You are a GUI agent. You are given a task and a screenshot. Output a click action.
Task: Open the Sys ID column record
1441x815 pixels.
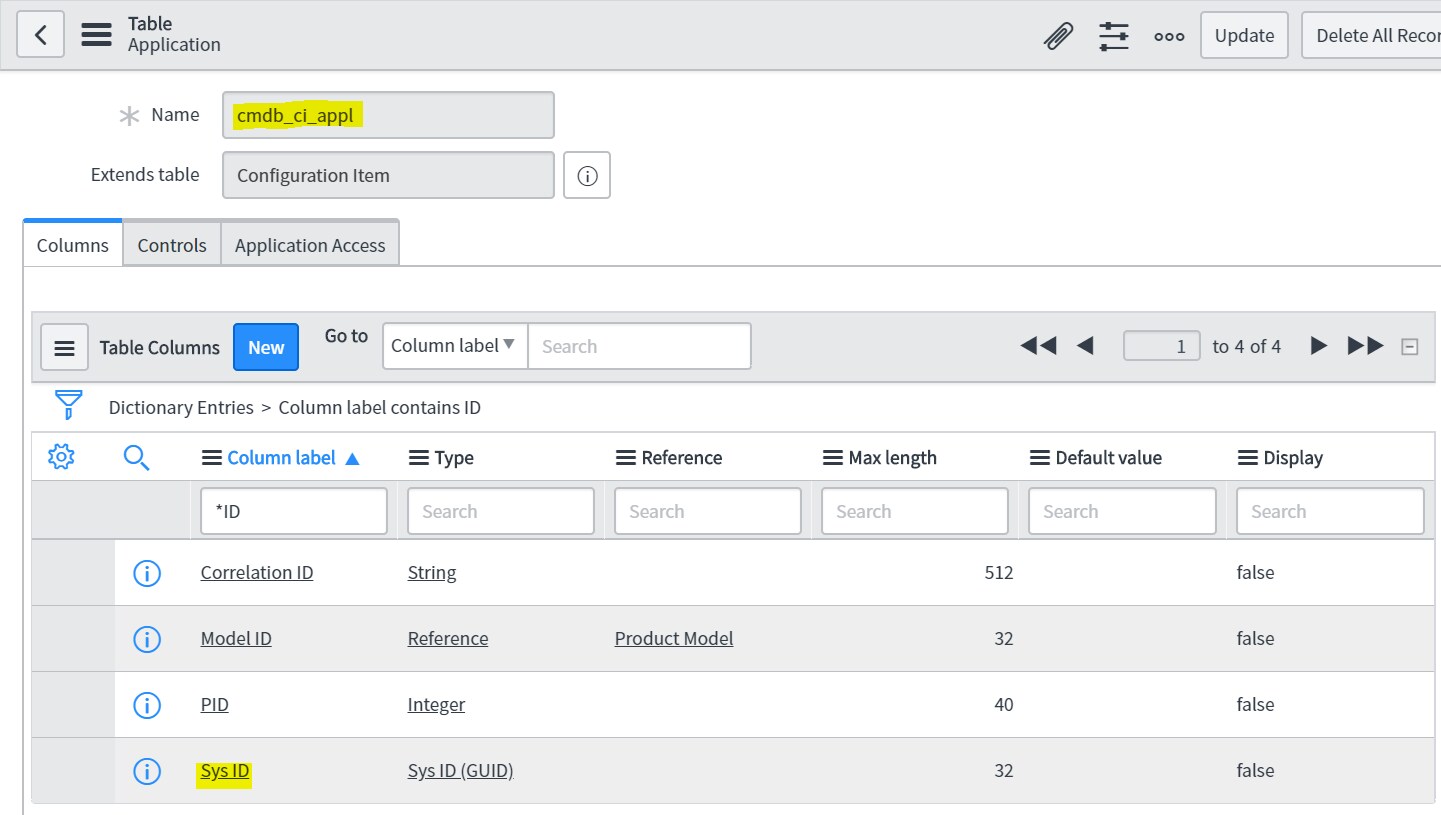(224, 770)
